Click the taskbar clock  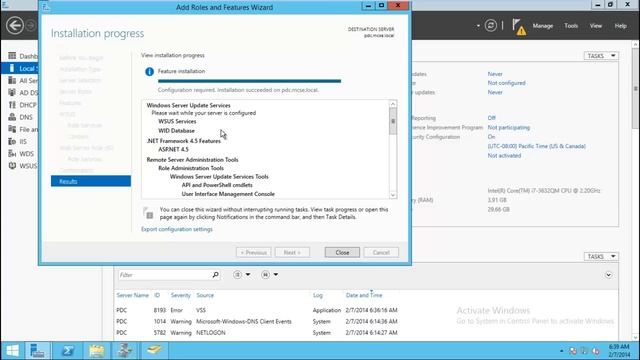pos(619,351)
